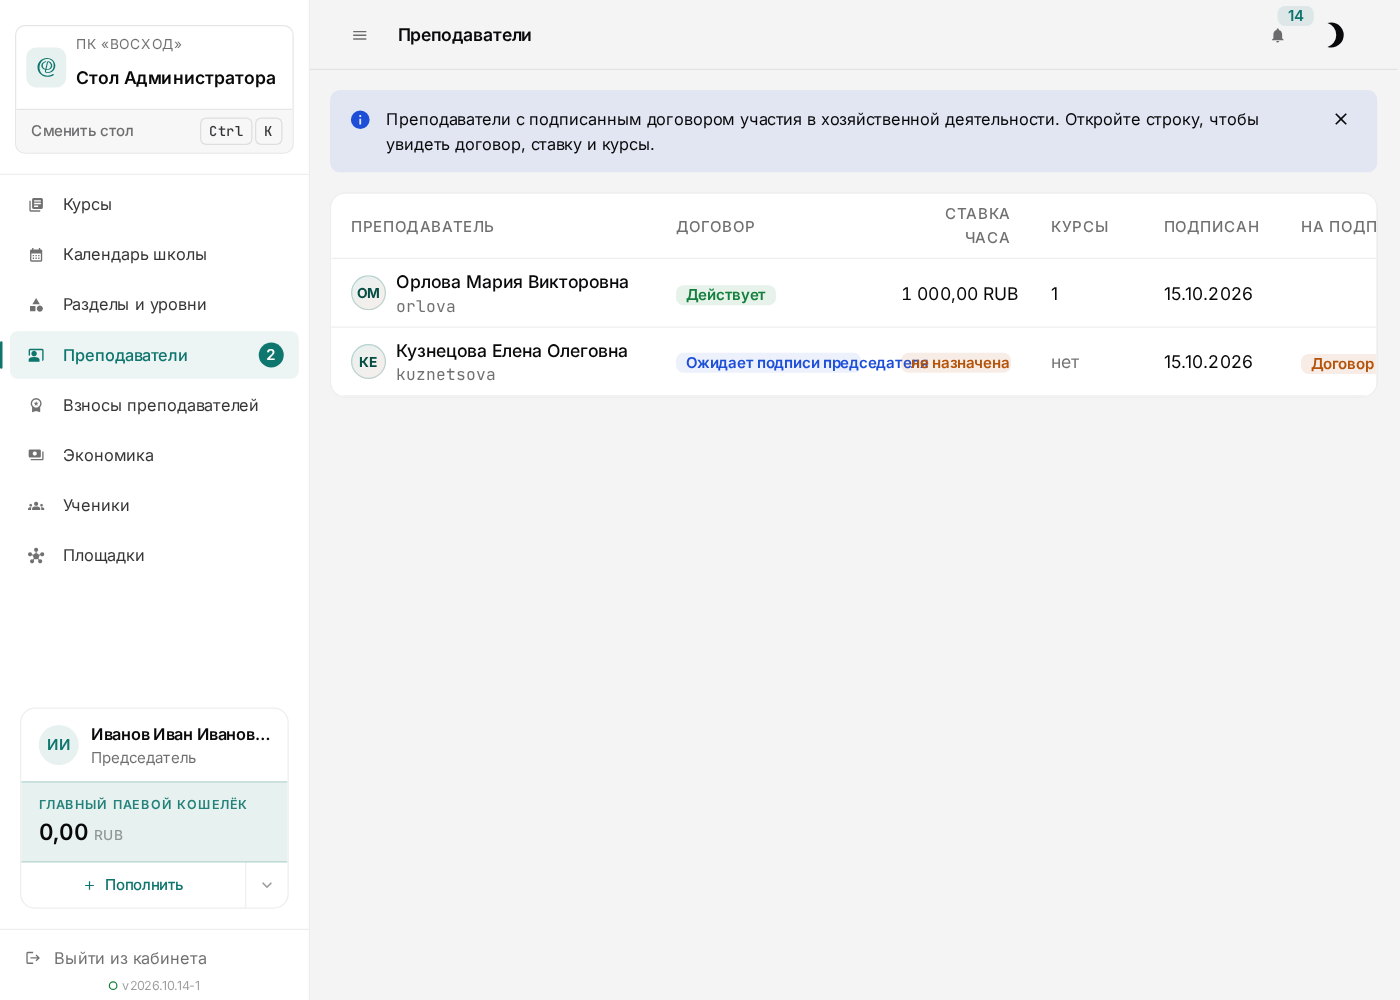
Task: Click the Договор column header
Action: pyautogui.click(x=715, y=227)
